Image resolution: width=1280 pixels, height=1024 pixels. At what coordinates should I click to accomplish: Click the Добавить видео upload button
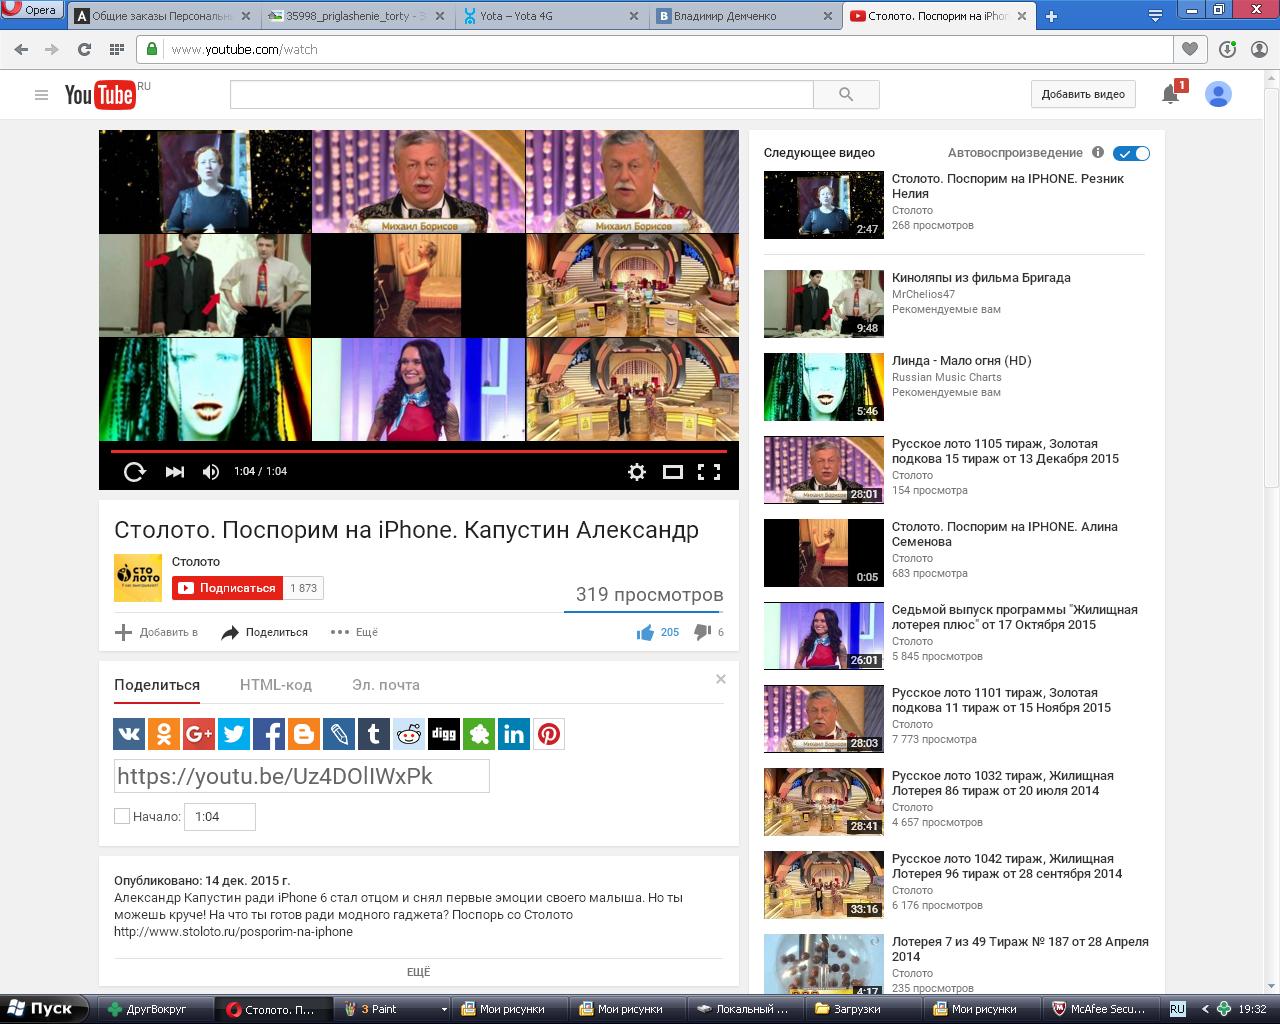tap(1083, 94)
